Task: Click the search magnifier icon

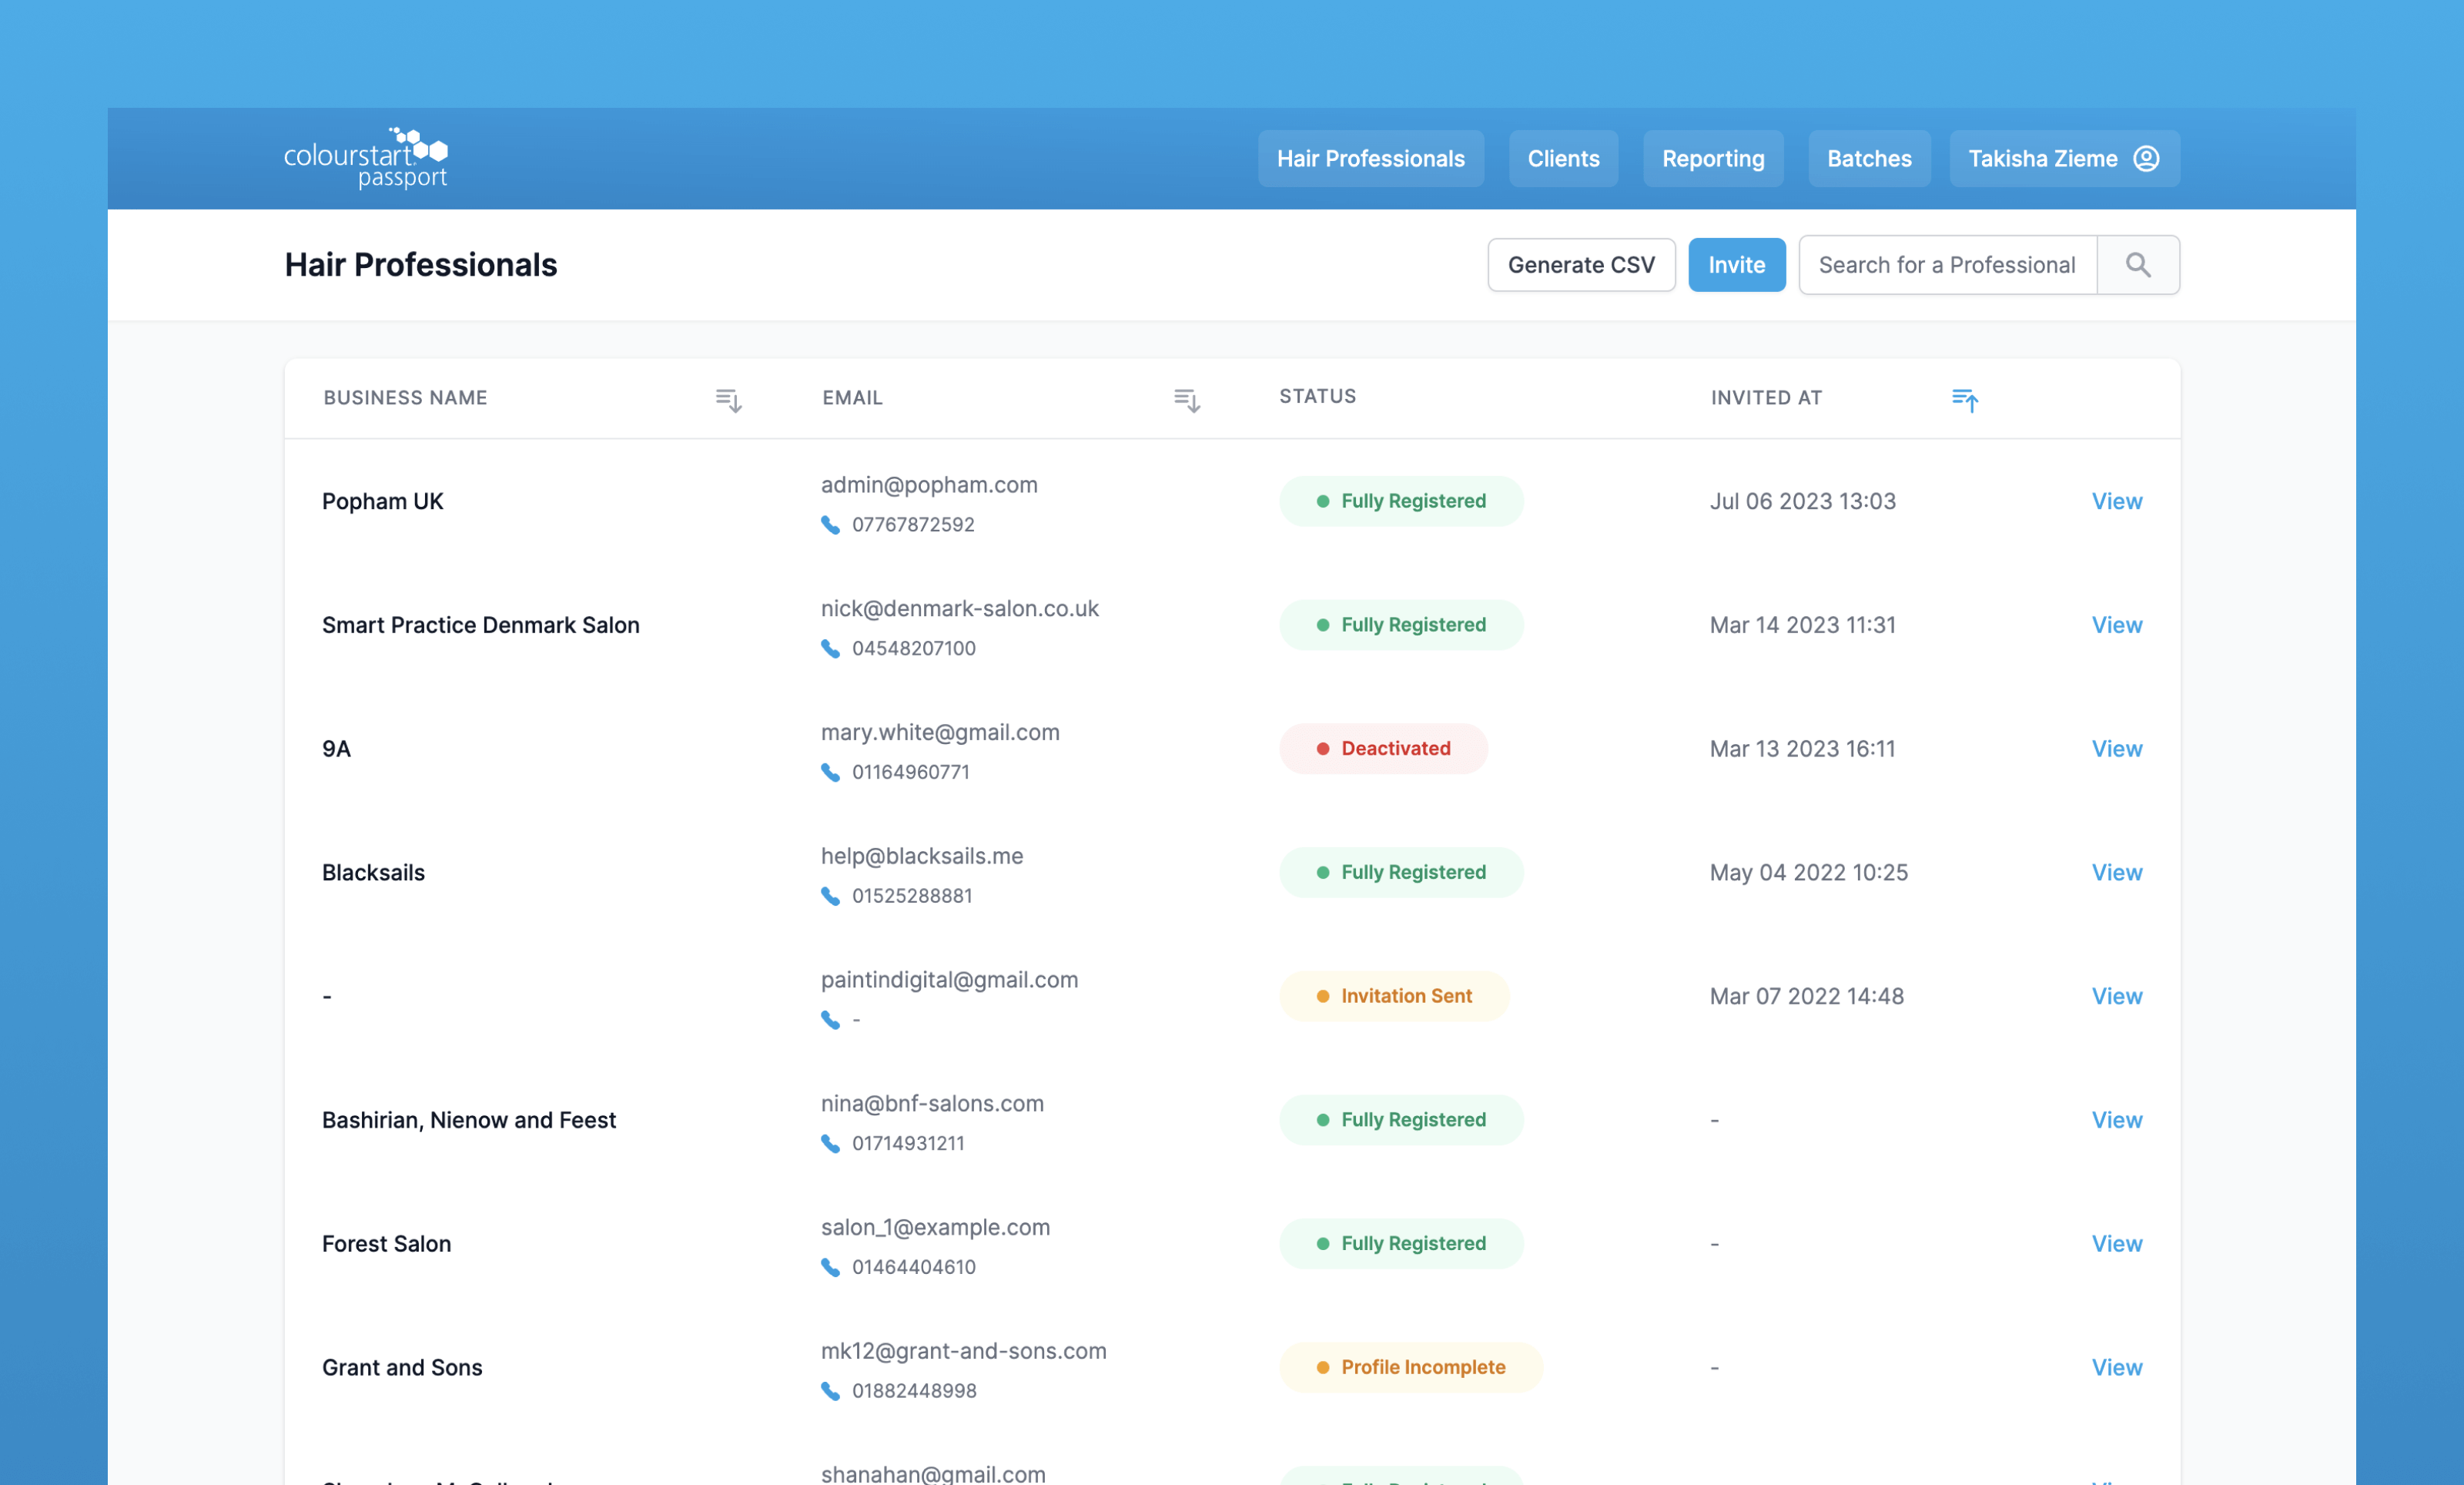Action: pos(2137,265)
